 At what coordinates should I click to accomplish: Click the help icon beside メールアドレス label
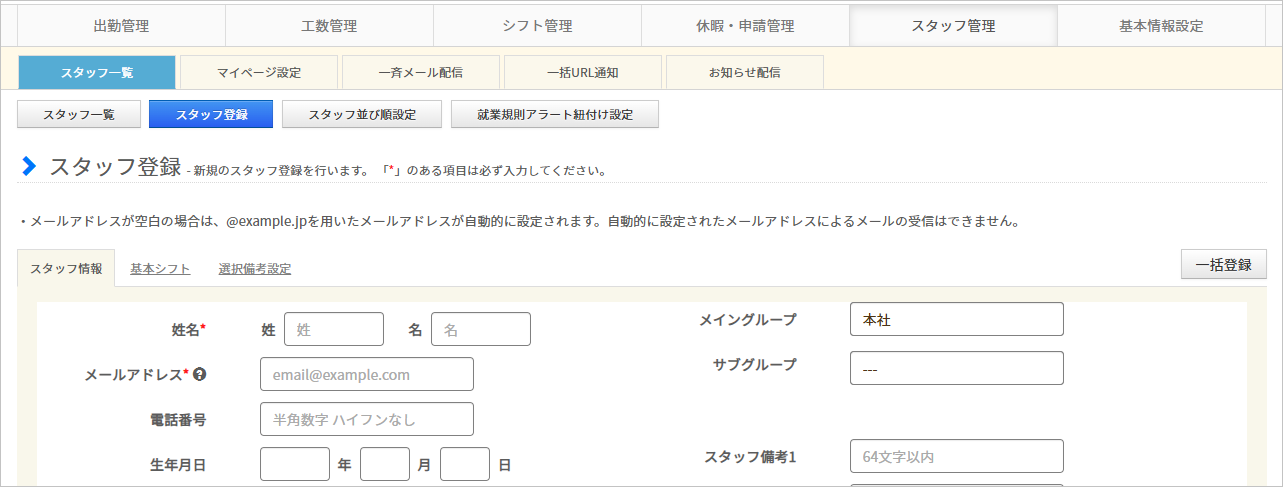click(200, 374)
